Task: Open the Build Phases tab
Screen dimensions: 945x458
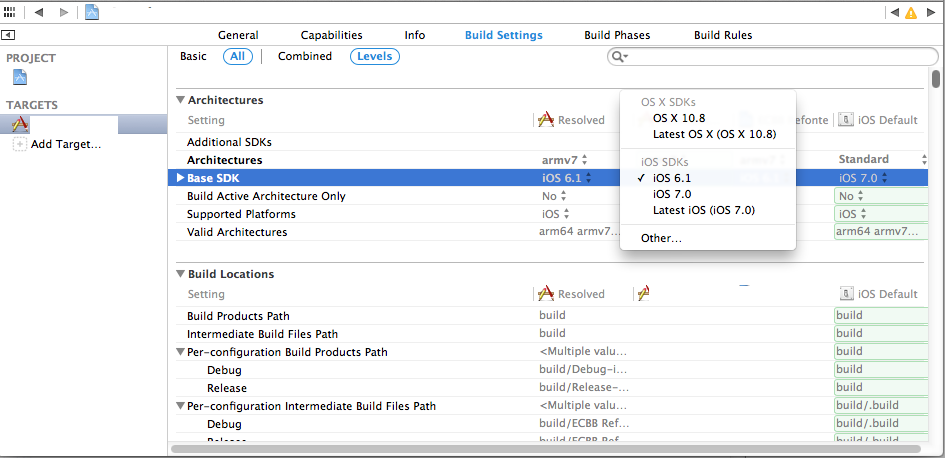Action: pos(617,35)
